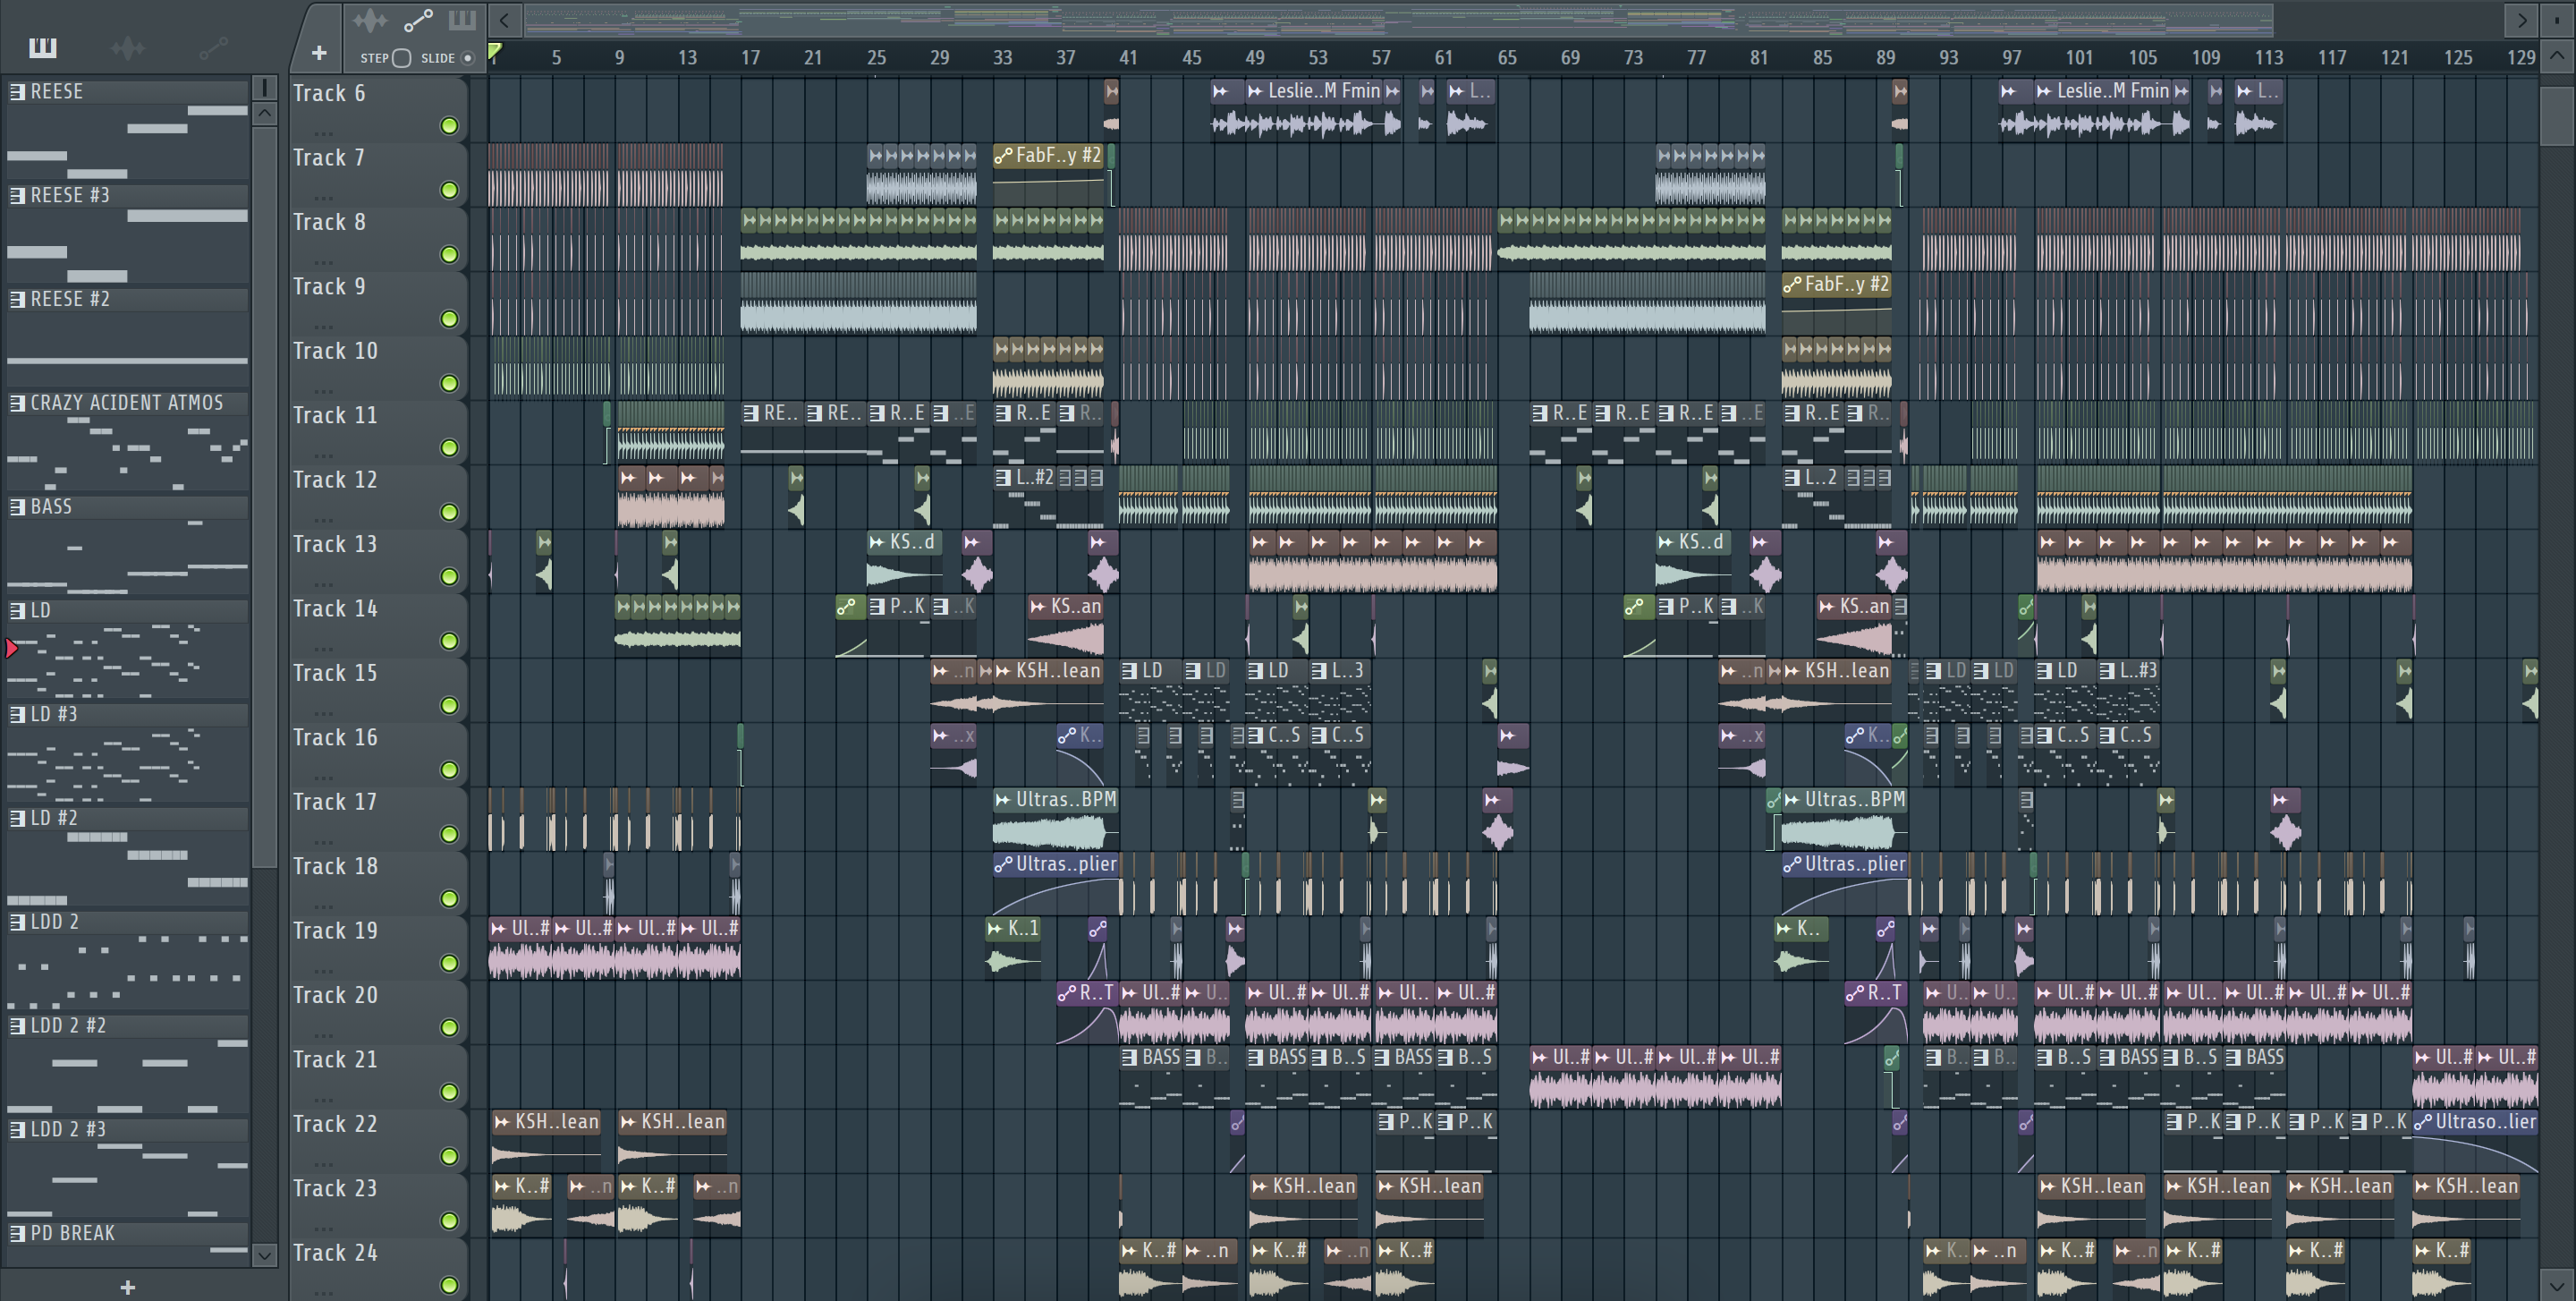
Task: Click the horizontal song overview scrollbar
Action: 1398,20
